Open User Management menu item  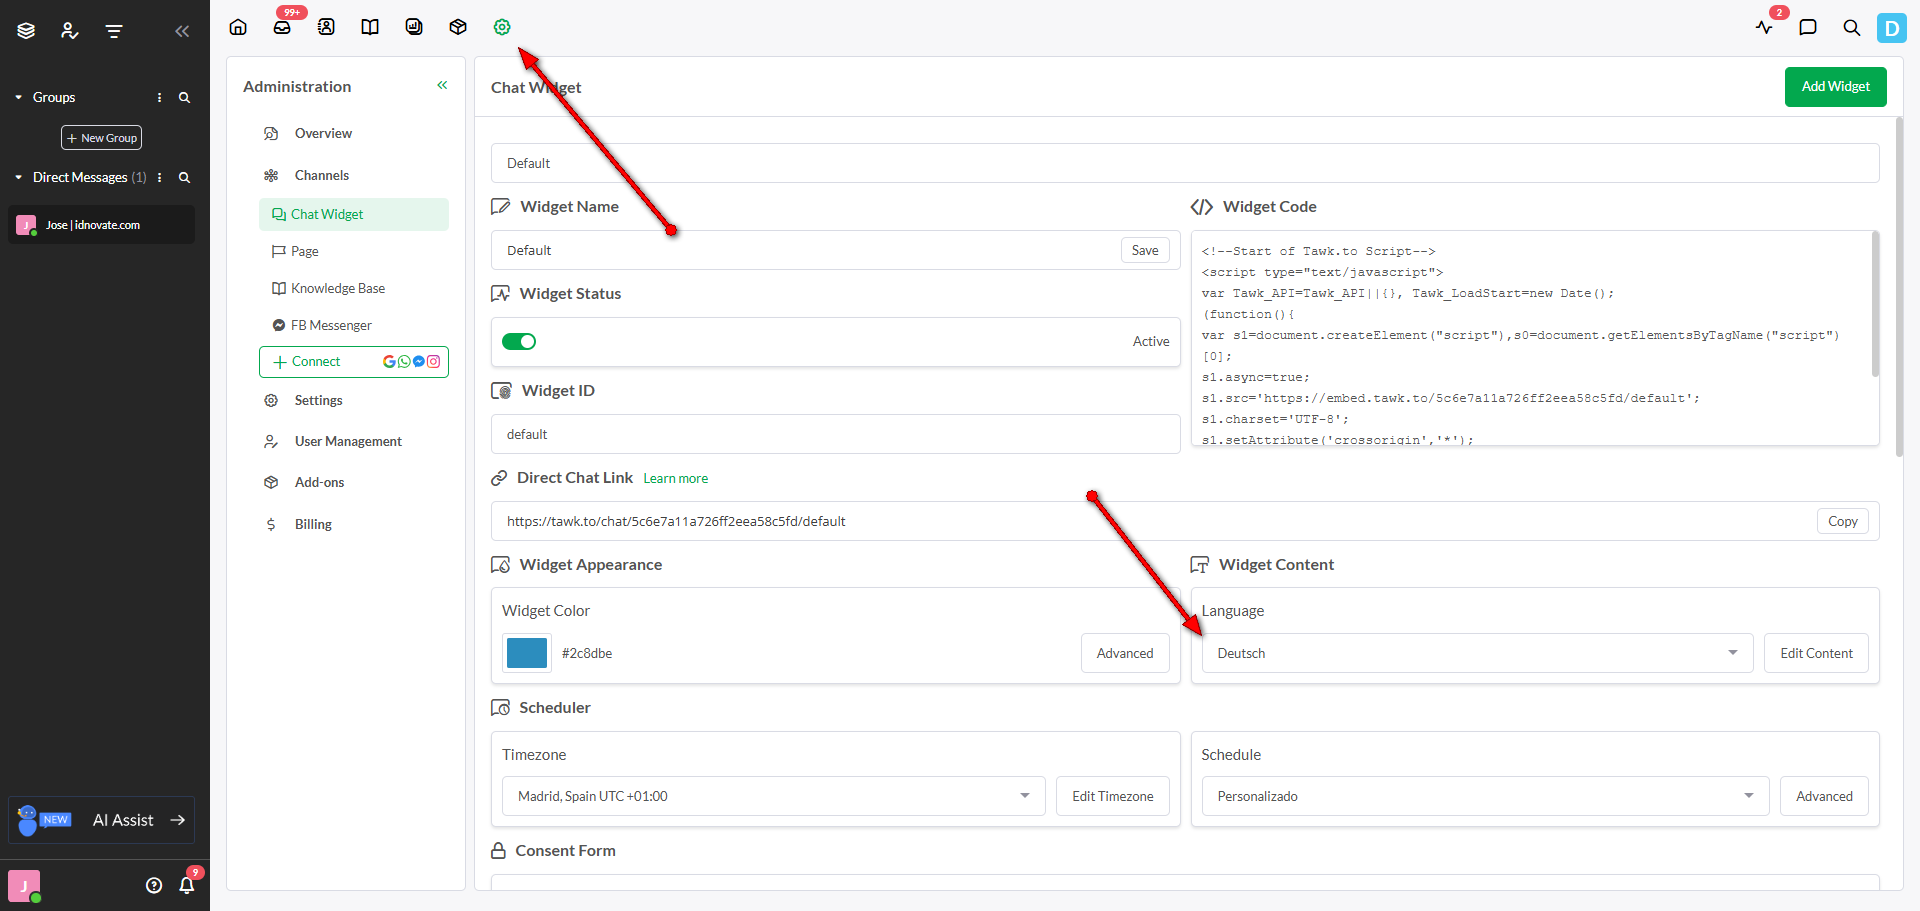347,441
